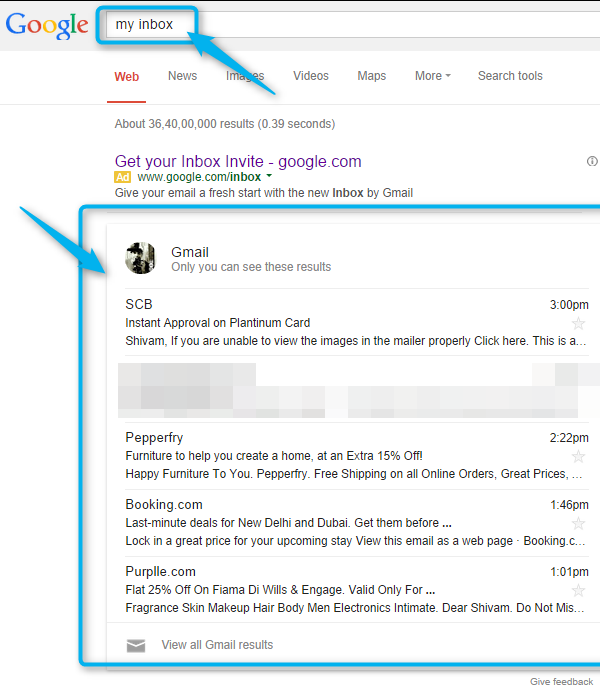Click the search box containing 'my inbox'

click(353, 24)
